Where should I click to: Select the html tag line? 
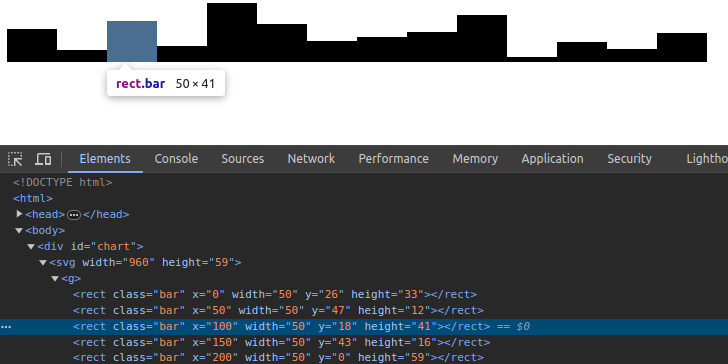click(x=33, y=198)
